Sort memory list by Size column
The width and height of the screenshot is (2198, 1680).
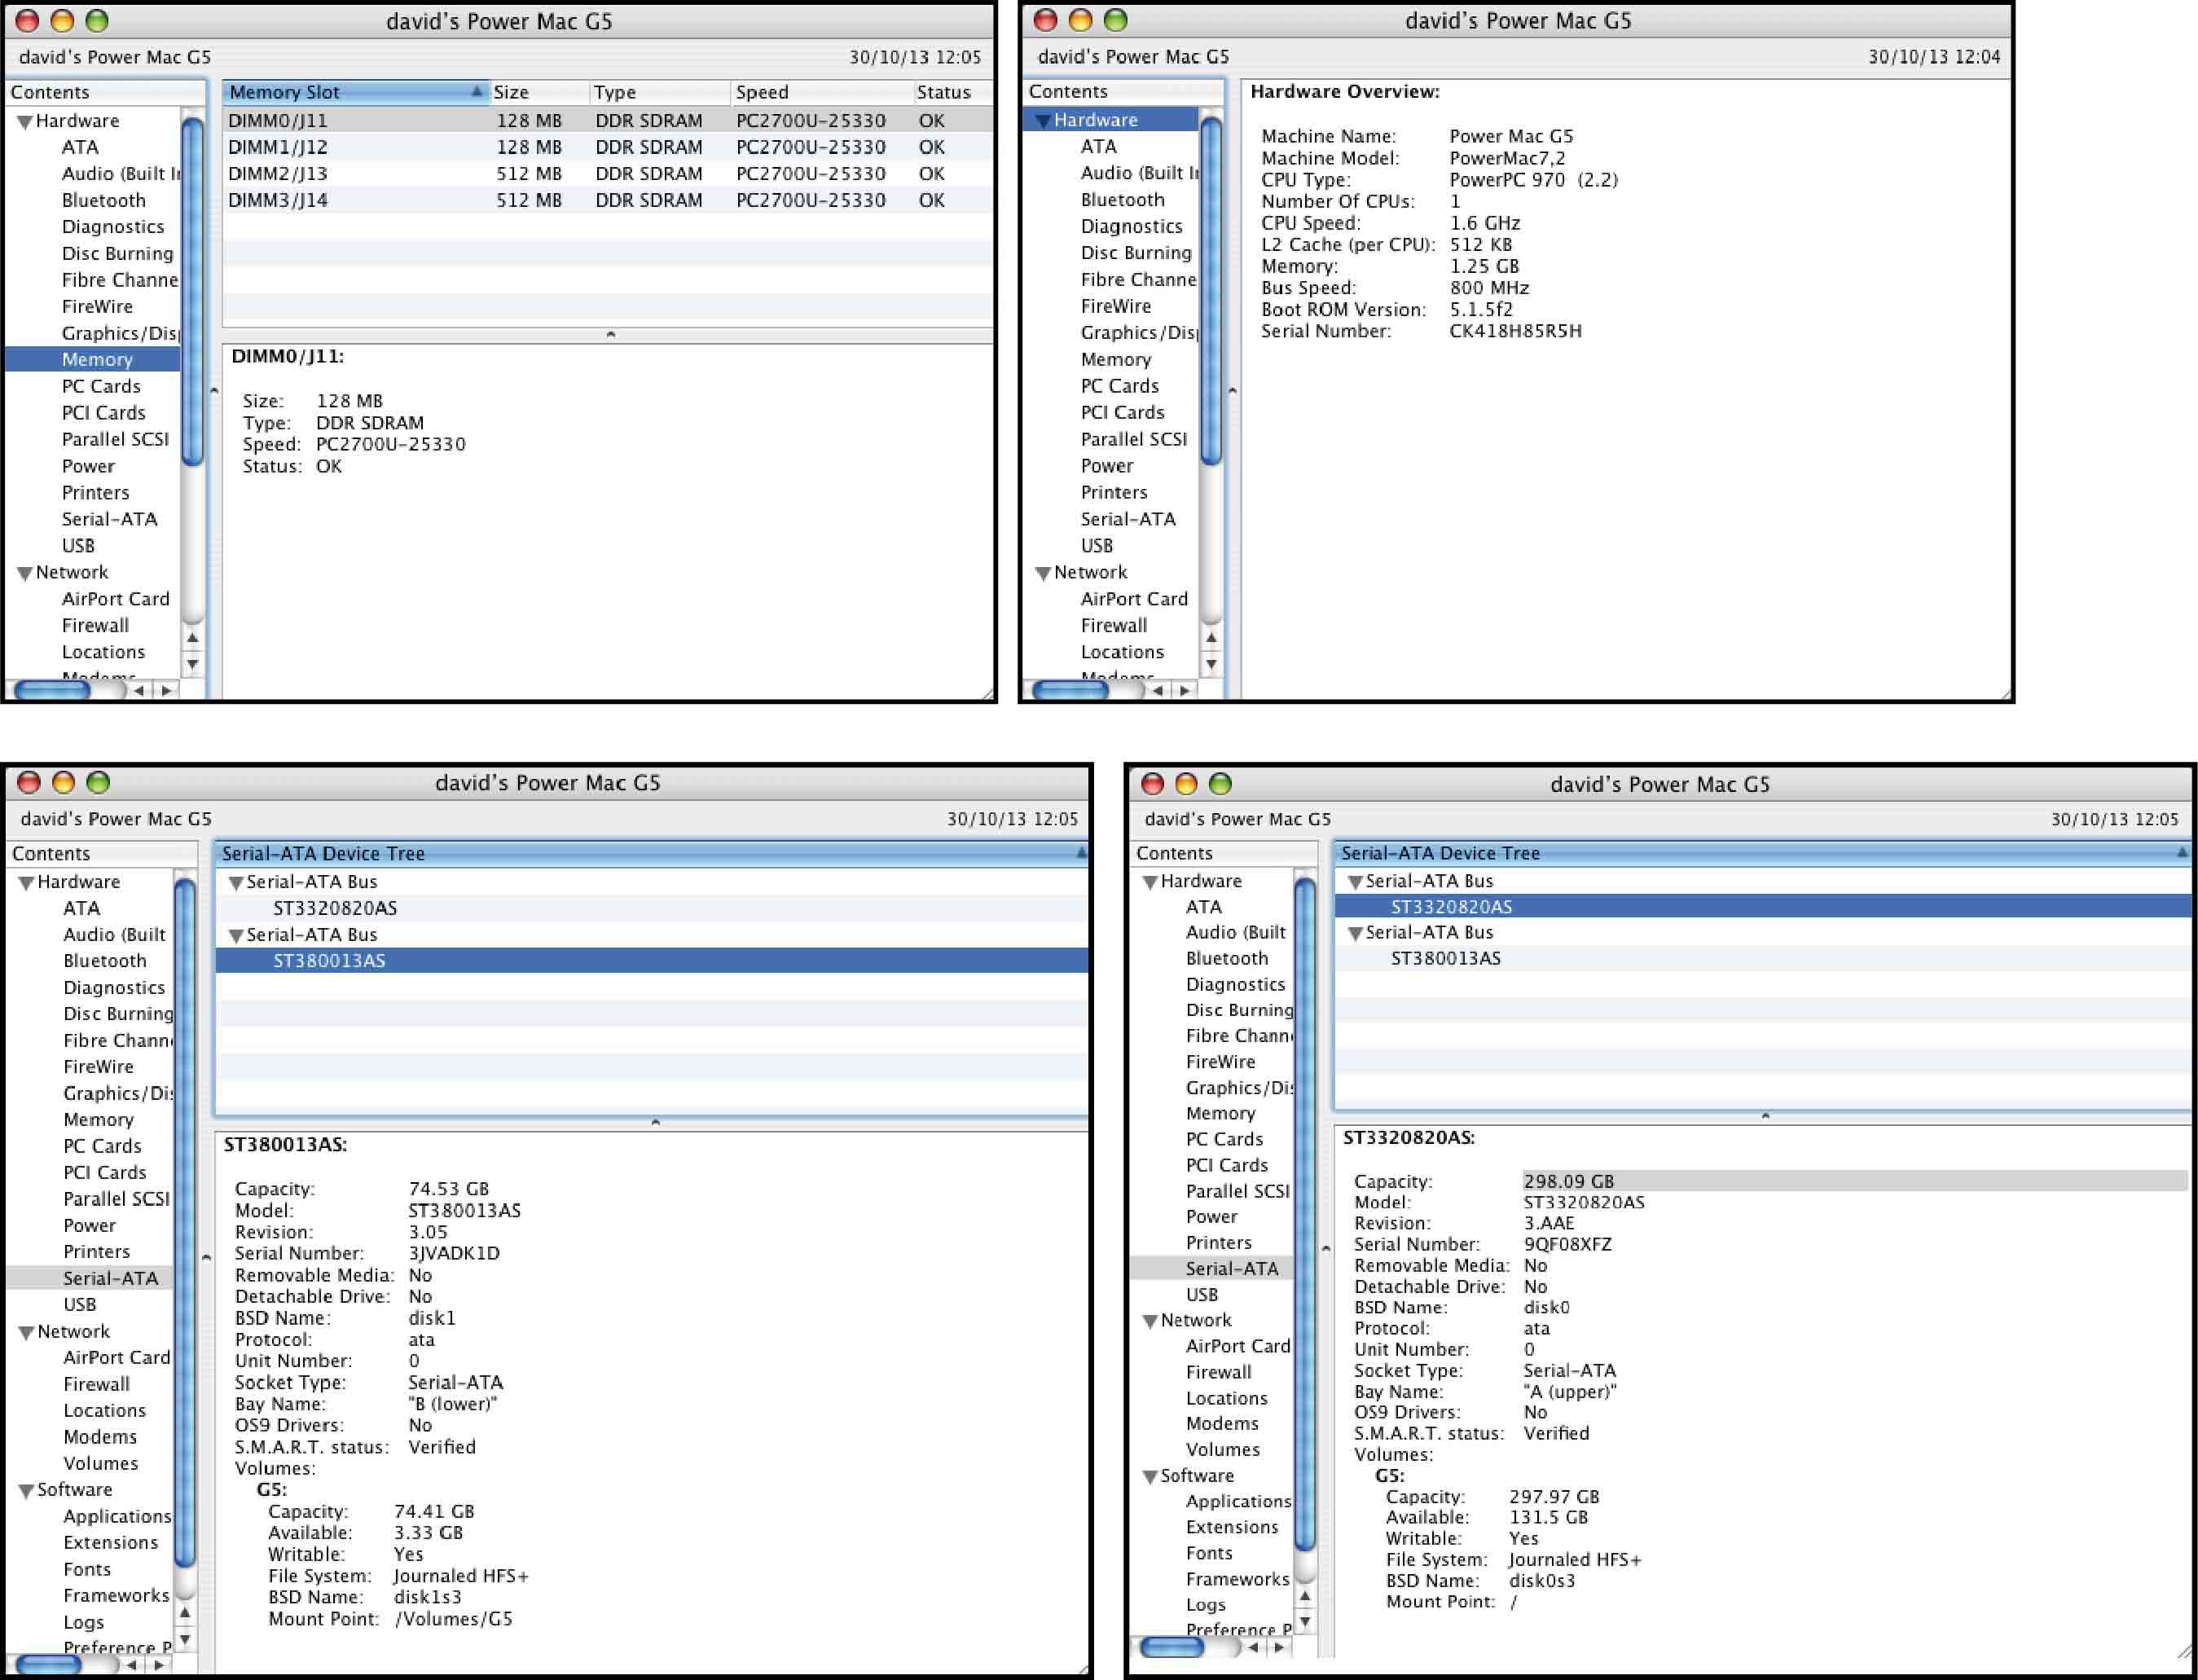click(539, 92)
